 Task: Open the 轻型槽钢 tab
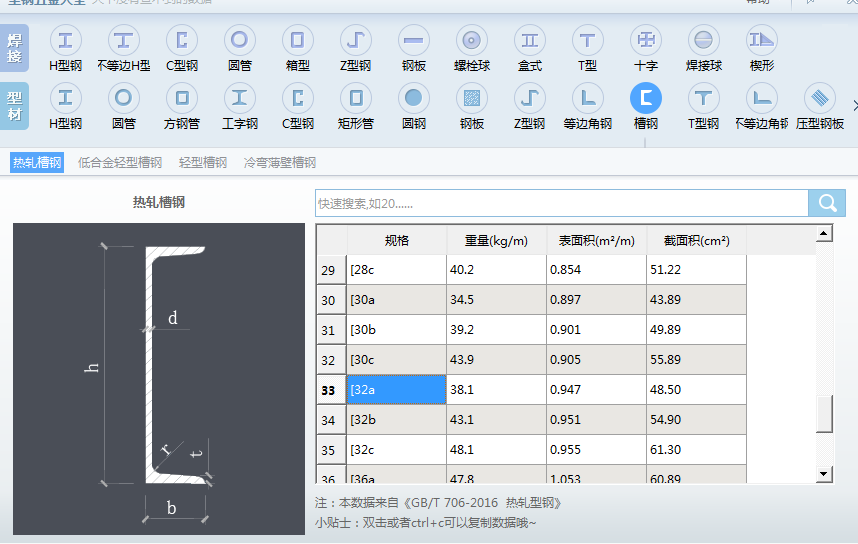point(202,163)
